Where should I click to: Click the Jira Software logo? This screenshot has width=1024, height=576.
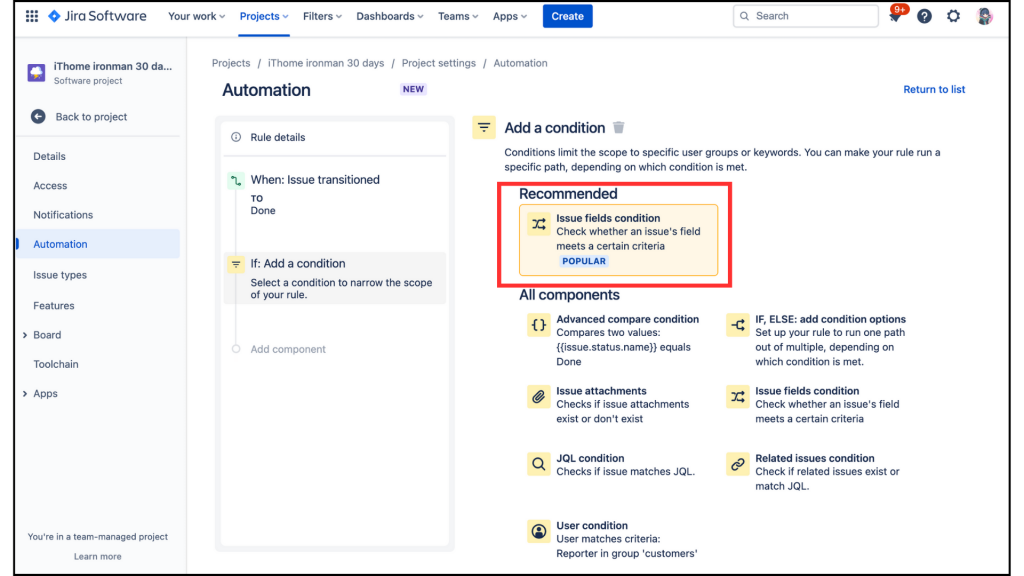tap(97, 16)
